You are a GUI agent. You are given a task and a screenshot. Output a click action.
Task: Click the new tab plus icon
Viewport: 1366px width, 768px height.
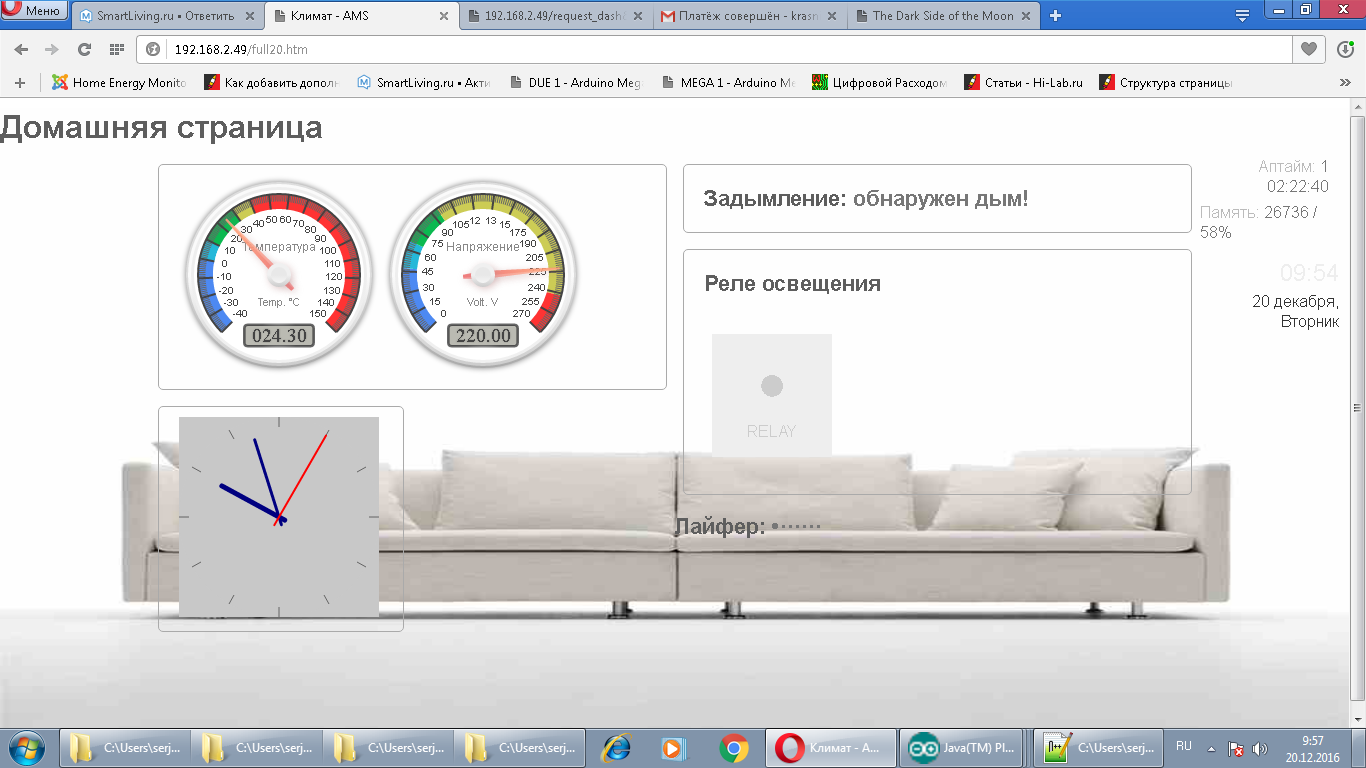(x=1055, y=15)
